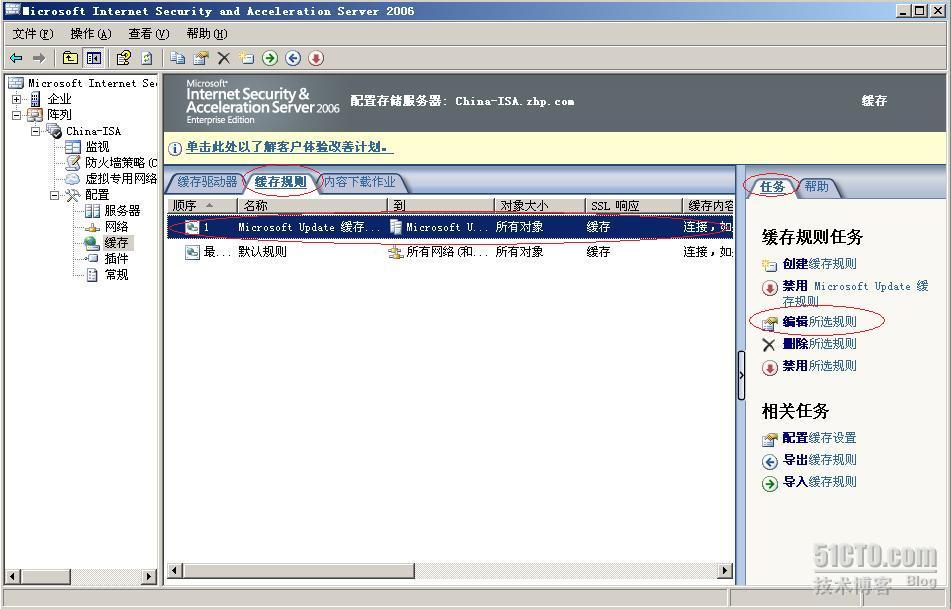951x609 pixels.
Task: Click the up-one-level folder toolbar icon
Action: coord(70,58)
